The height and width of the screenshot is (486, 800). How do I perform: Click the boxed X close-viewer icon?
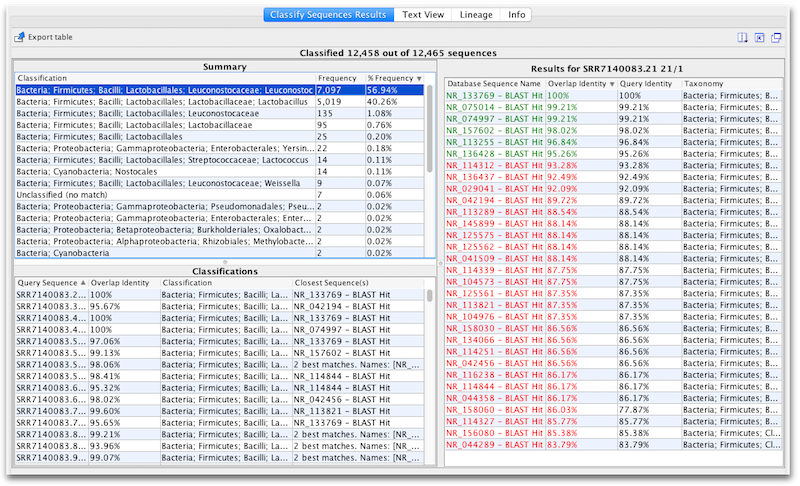pyautogui.click(x=758, y=38)
